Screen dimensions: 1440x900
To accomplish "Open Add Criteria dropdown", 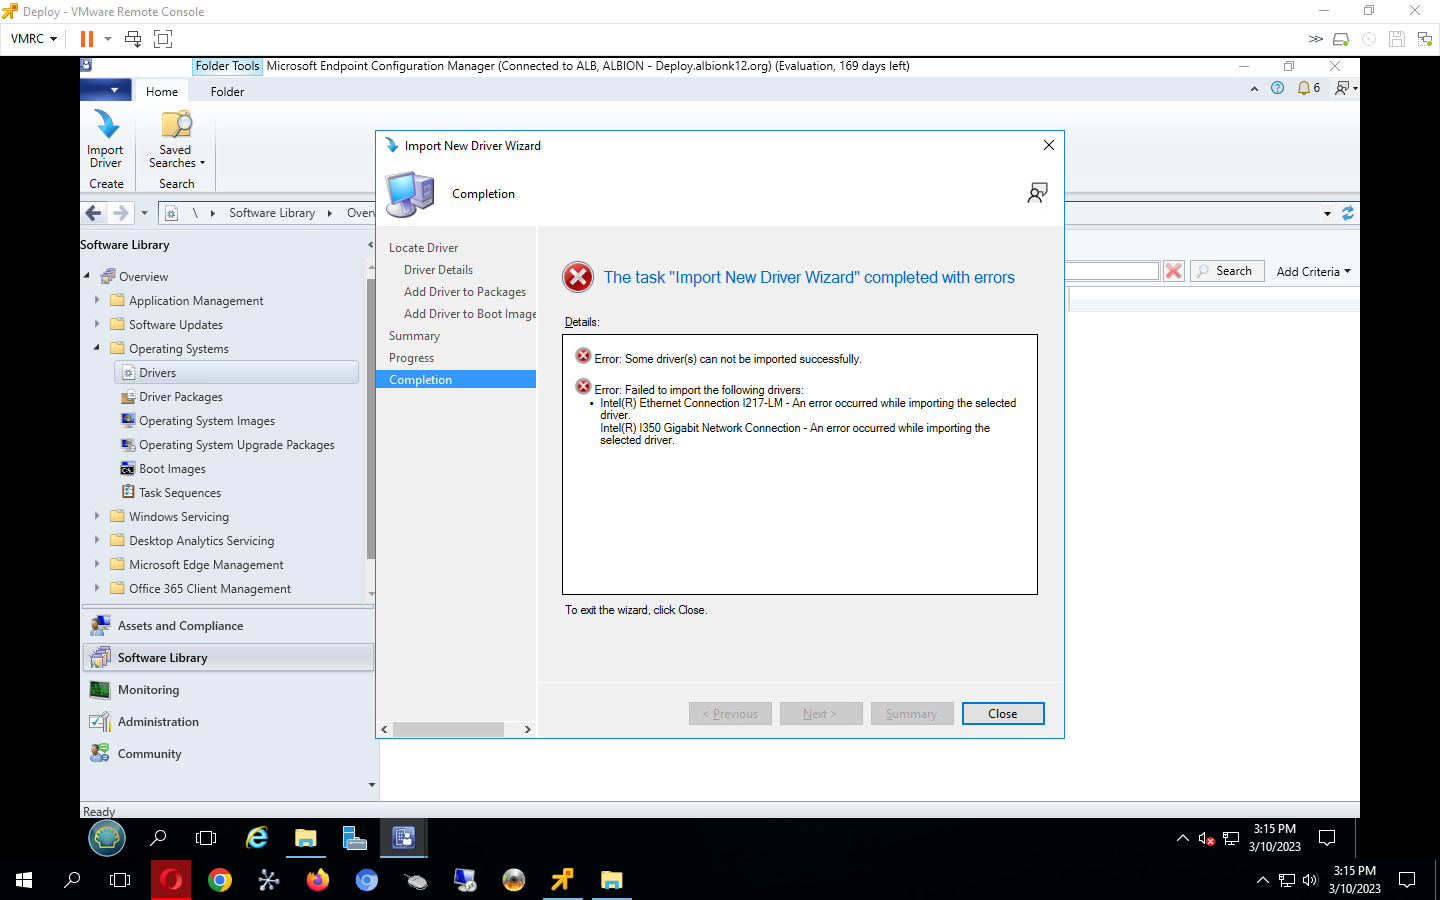I will 1313,271.
